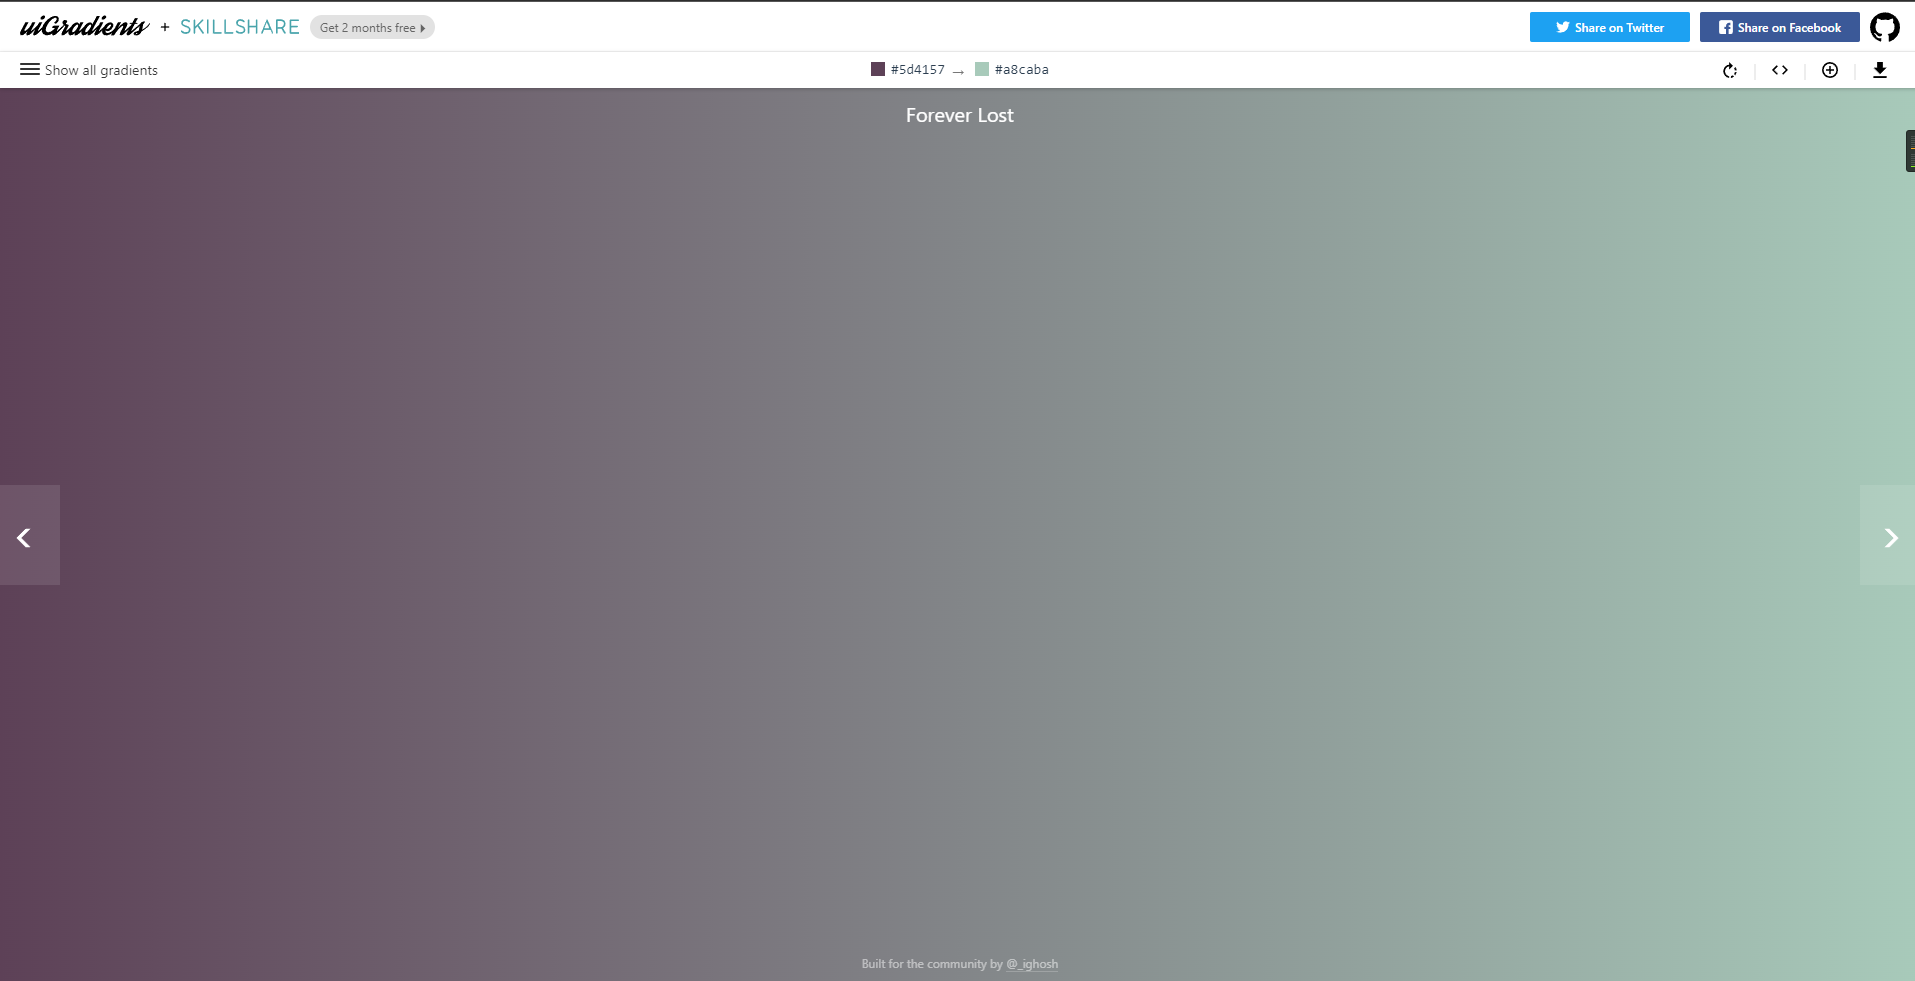Select the #5d4157 color swatch

click(x=878, y=69)
